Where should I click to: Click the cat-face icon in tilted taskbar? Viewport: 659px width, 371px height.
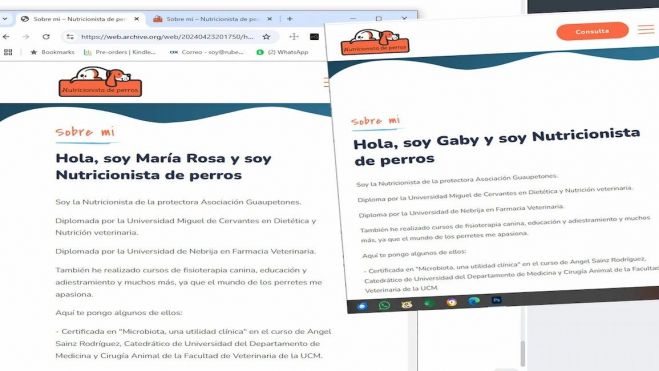pos(406,304)
